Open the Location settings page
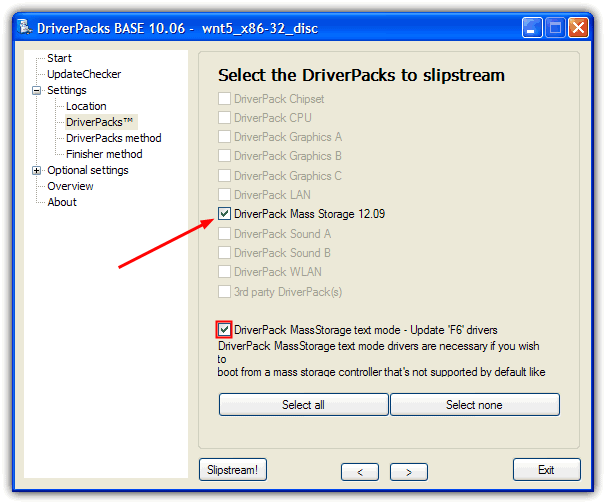 click(x=86, y=106)
